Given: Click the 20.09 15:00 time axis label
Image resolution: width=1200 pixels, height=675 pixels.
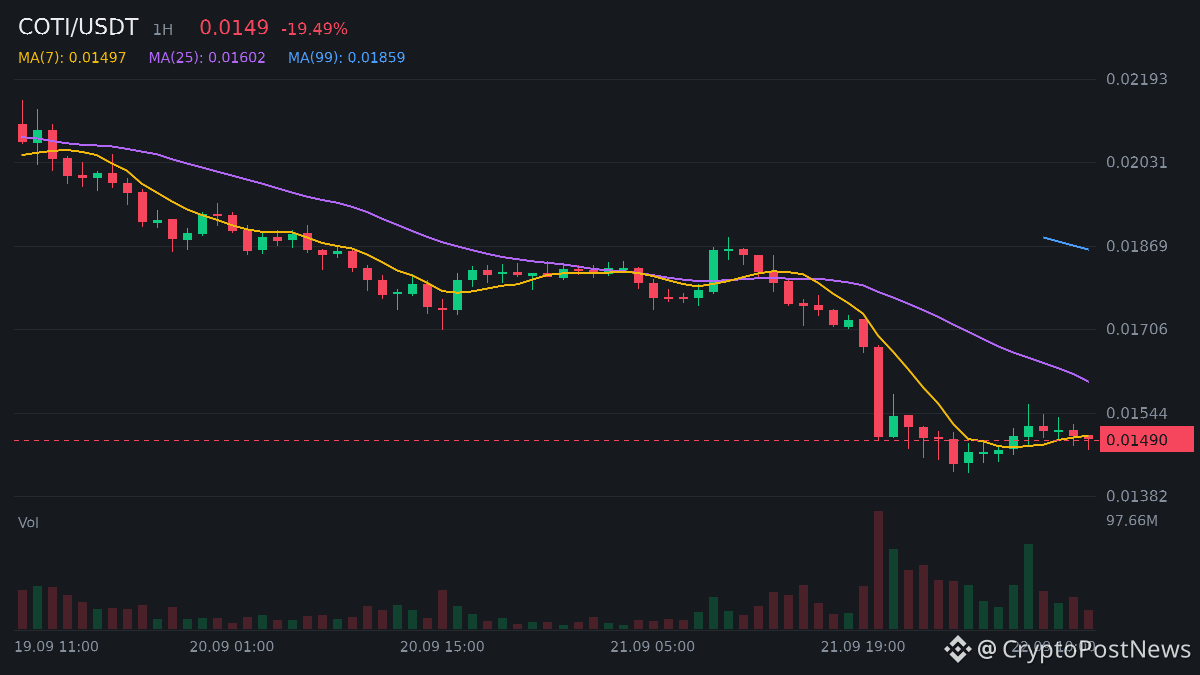Looking at the screenshot, I should coord(442,647).
